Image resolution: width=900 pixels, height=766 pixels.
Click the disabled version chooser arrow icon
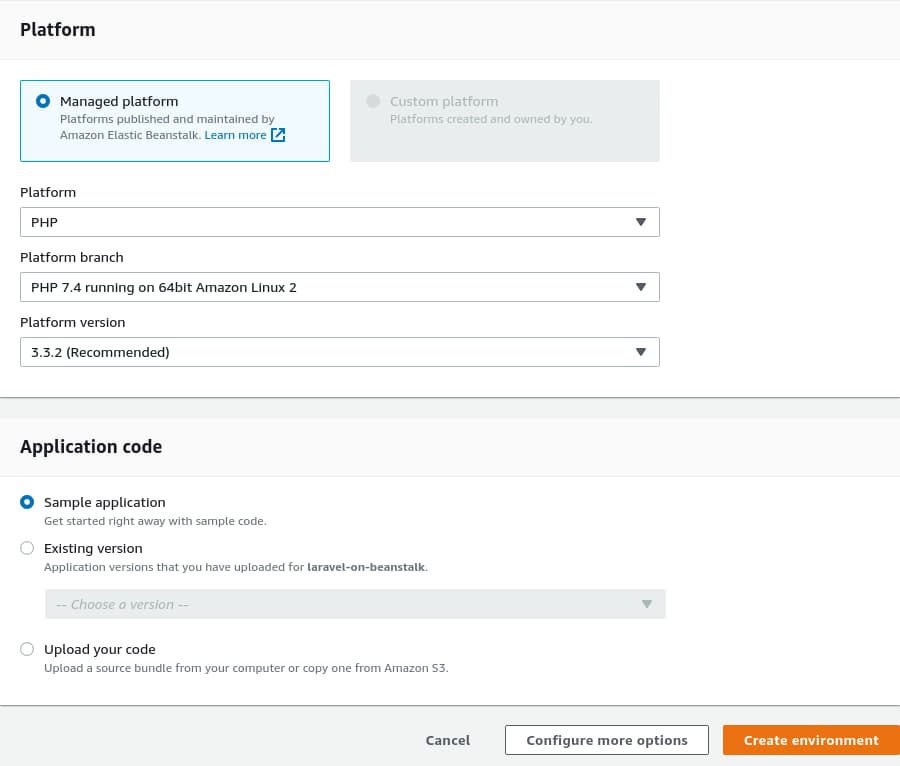click(646, 603)
